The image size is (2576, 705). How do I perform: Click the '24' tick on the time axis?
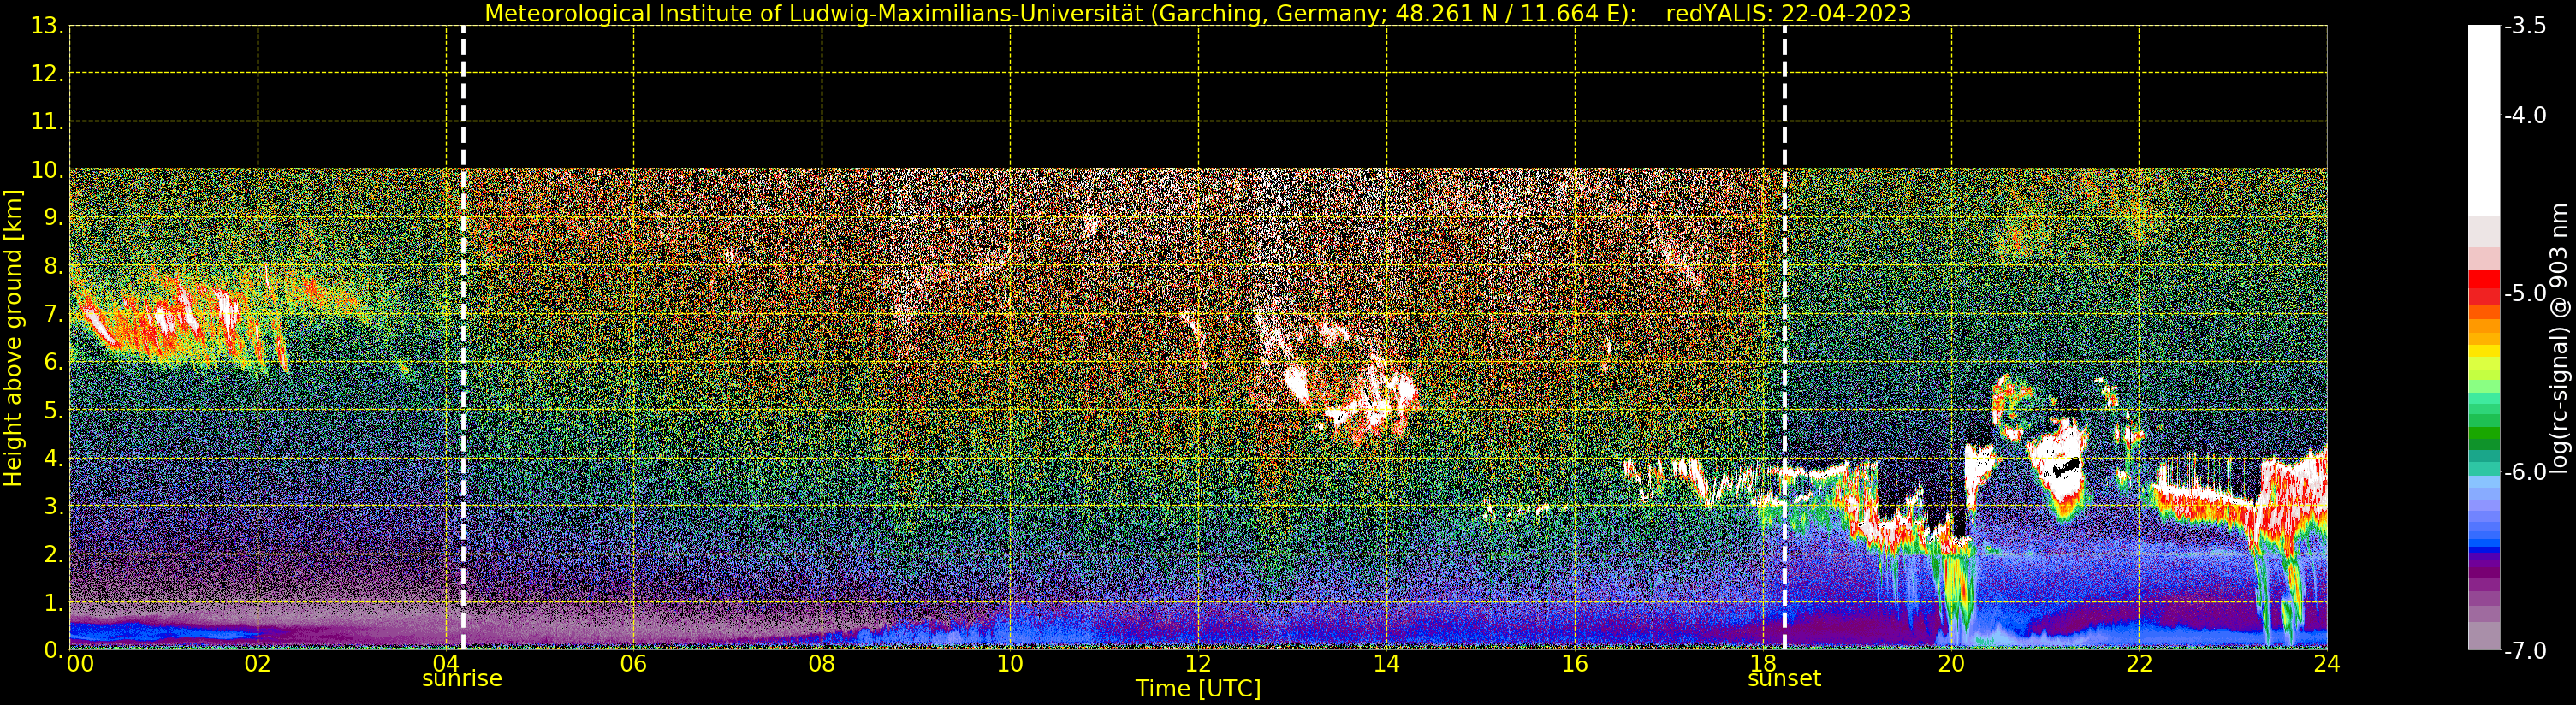click(x=2327, y=663)
